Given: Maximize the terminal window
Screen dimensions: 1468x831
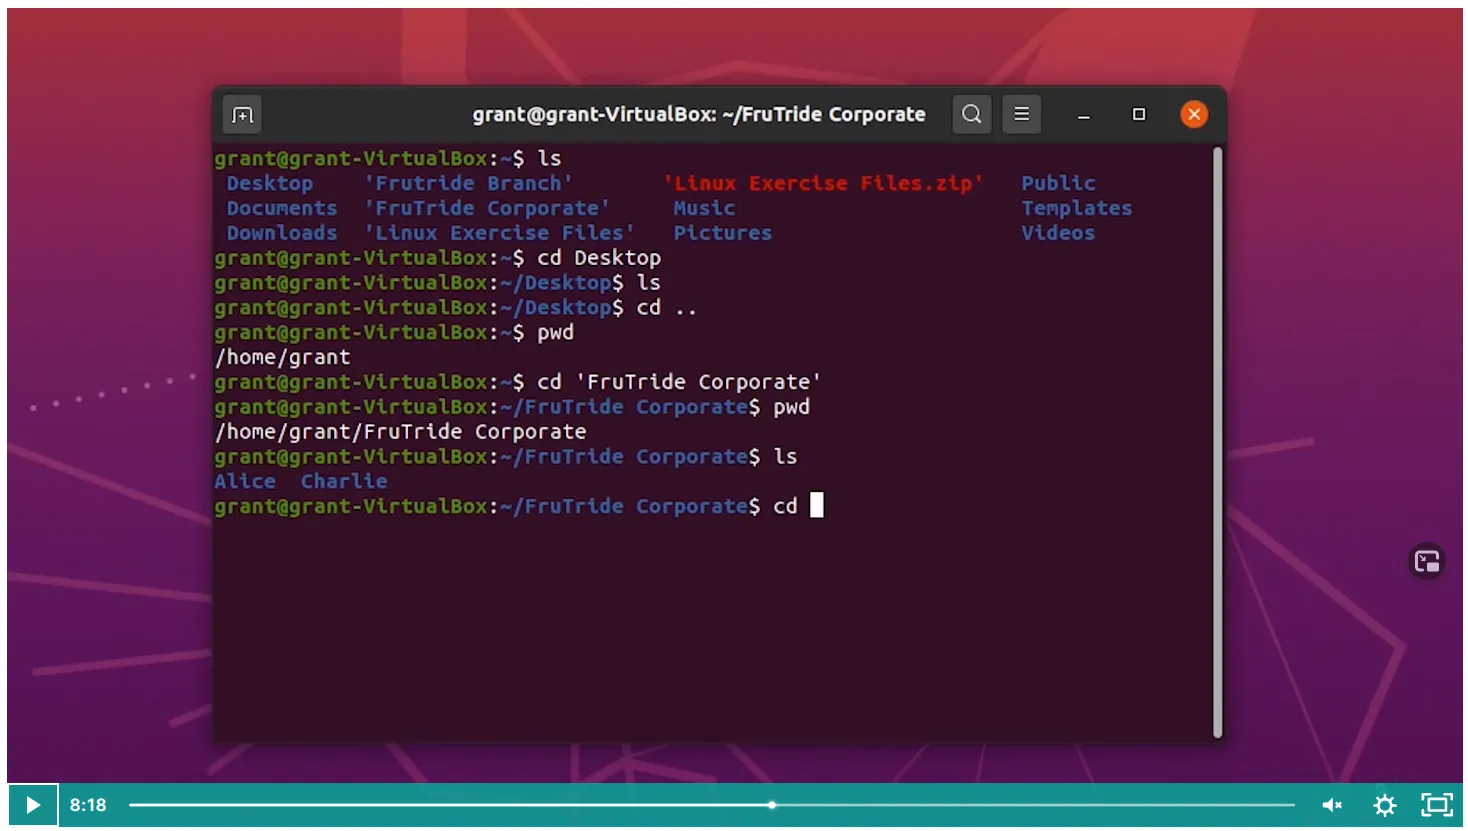Looking at the screenshot, I should [x=1138, y=114].
